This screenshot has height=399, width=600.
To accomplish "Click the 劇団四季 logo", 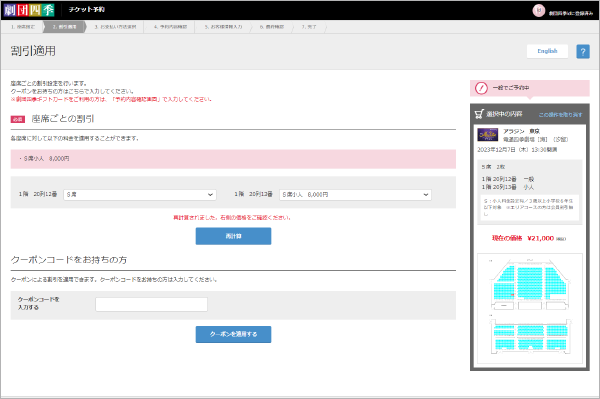I will [29, 10].
